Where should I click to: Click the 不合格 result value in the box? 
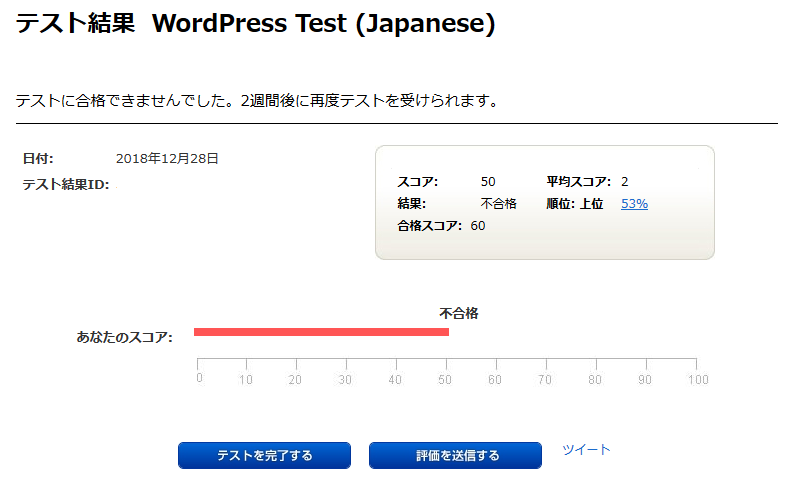tap(498, 203)
